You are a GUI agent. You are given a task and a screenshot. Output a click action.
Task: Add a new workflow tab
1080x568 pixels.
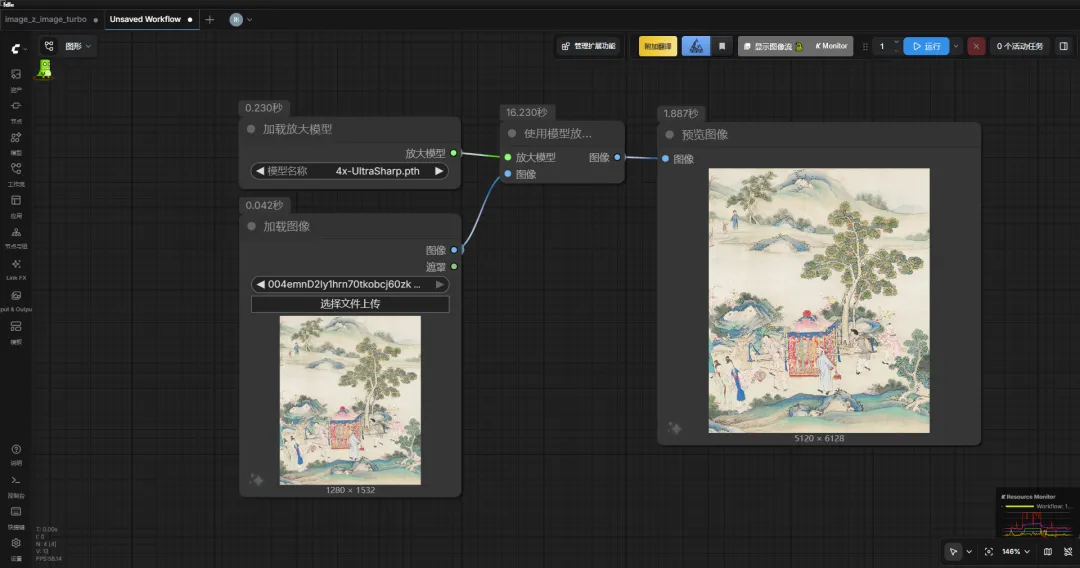click(210, 19)
